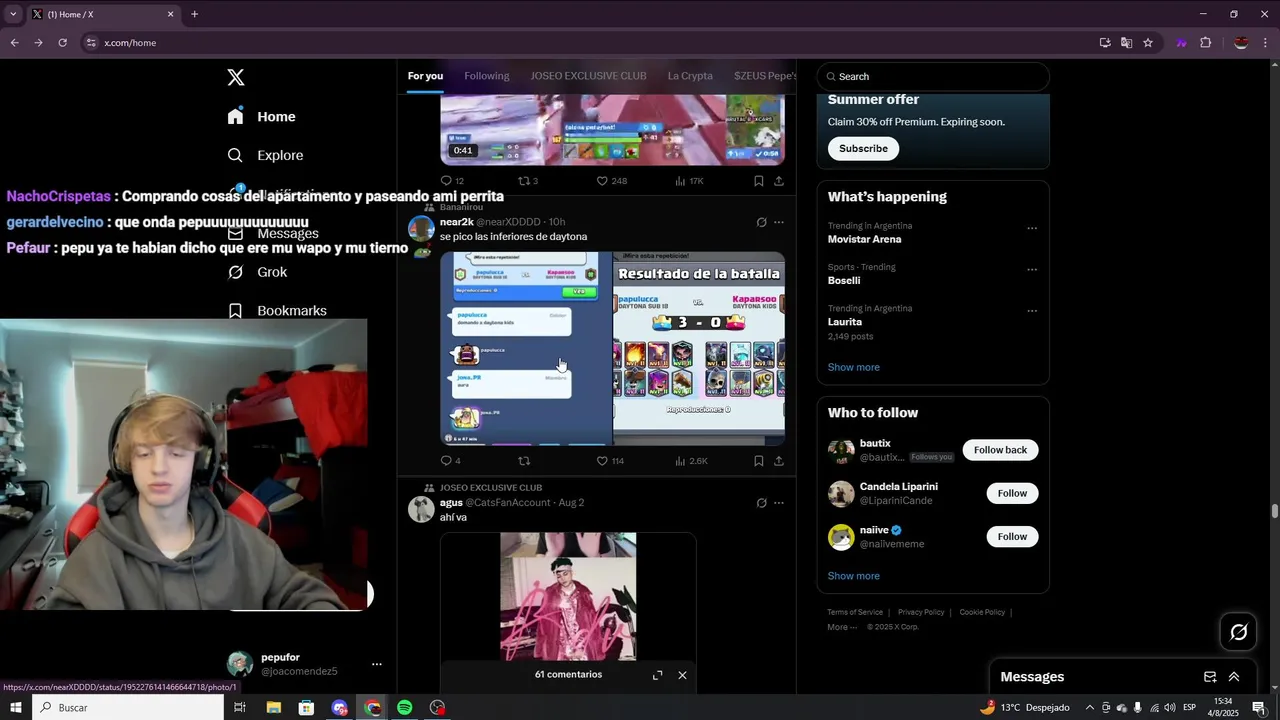Switch to the For you tab
The width and height of the screenshot is (1280, 720).
425,76
